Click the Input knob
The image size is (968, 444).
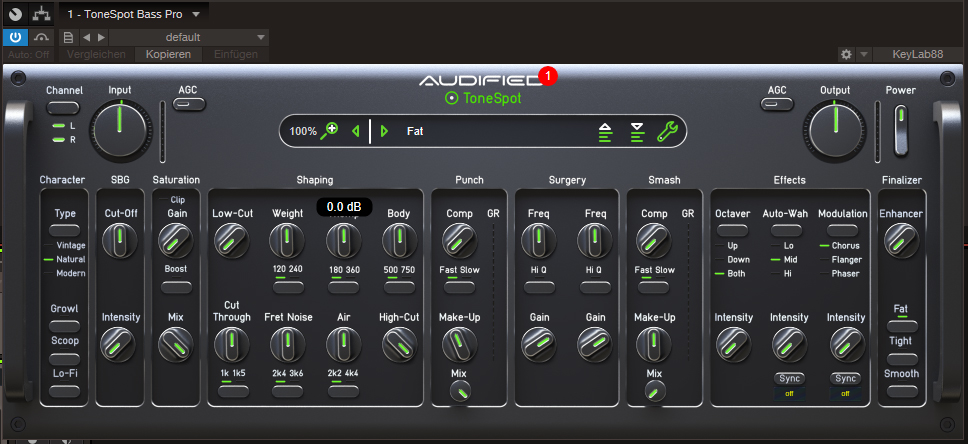click(x=120, y=130)
